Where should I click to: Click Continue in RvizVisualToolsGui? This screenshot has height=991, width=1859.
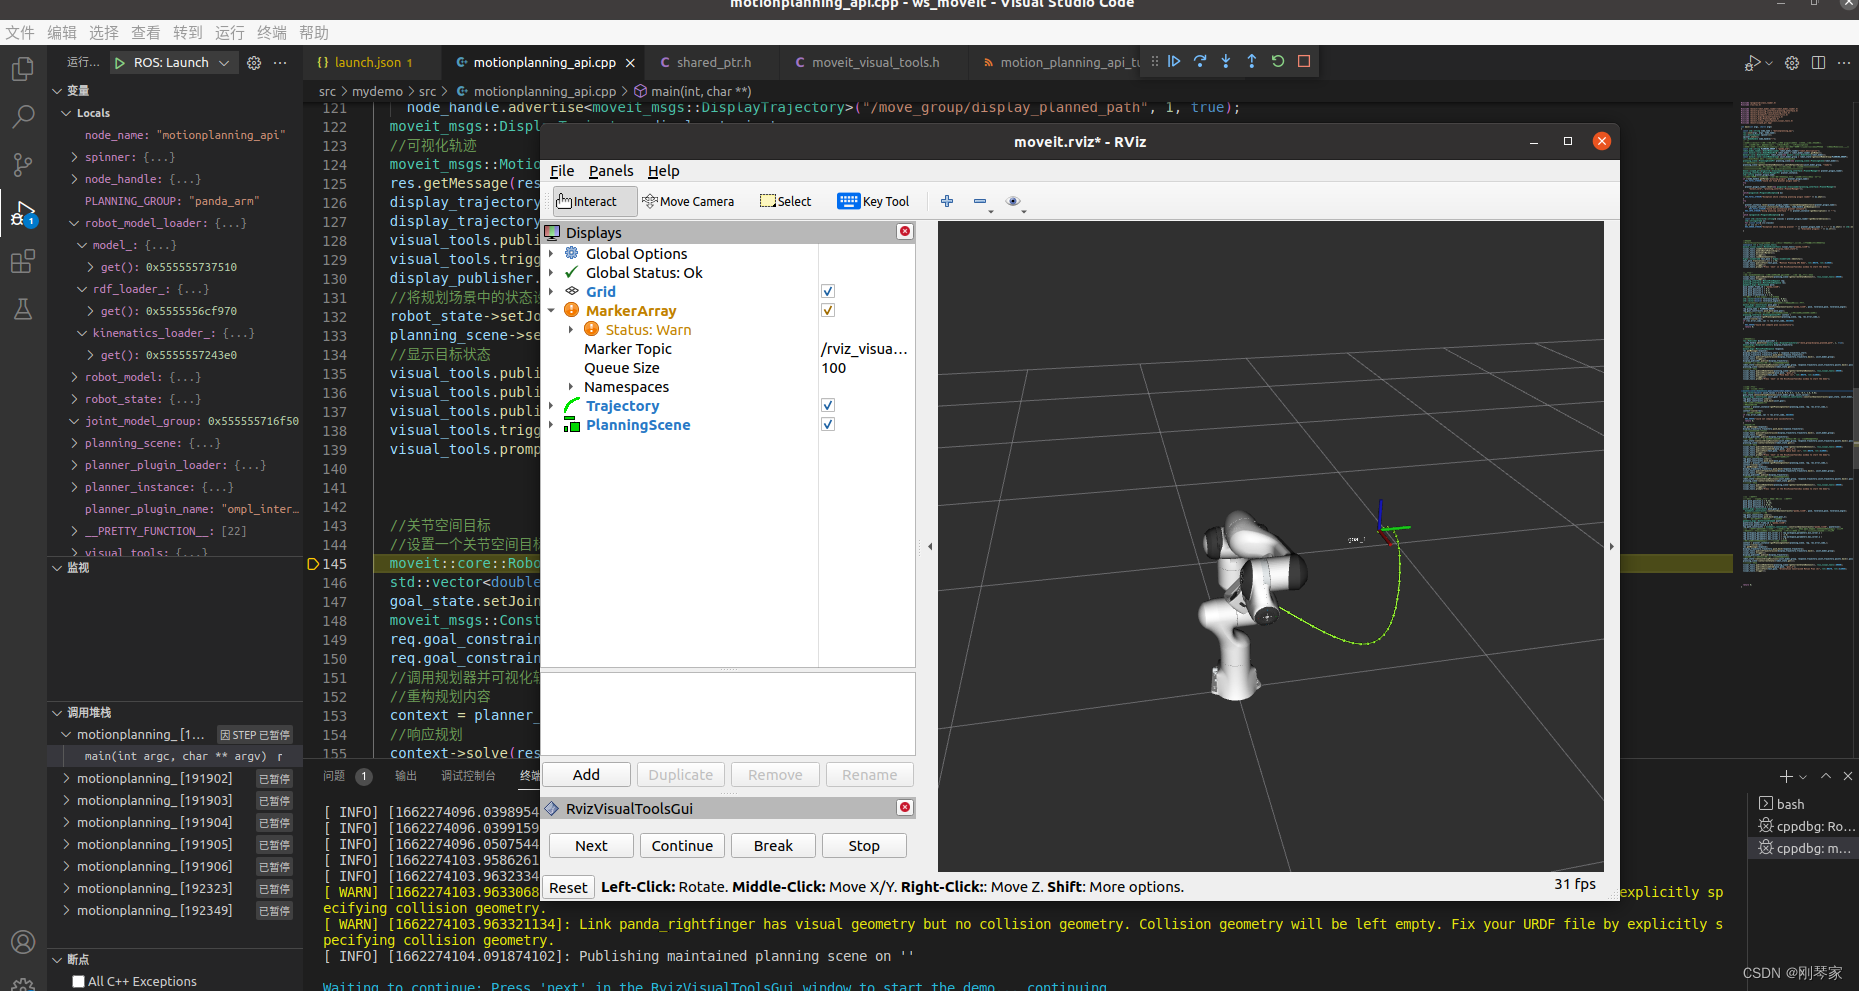682,846
